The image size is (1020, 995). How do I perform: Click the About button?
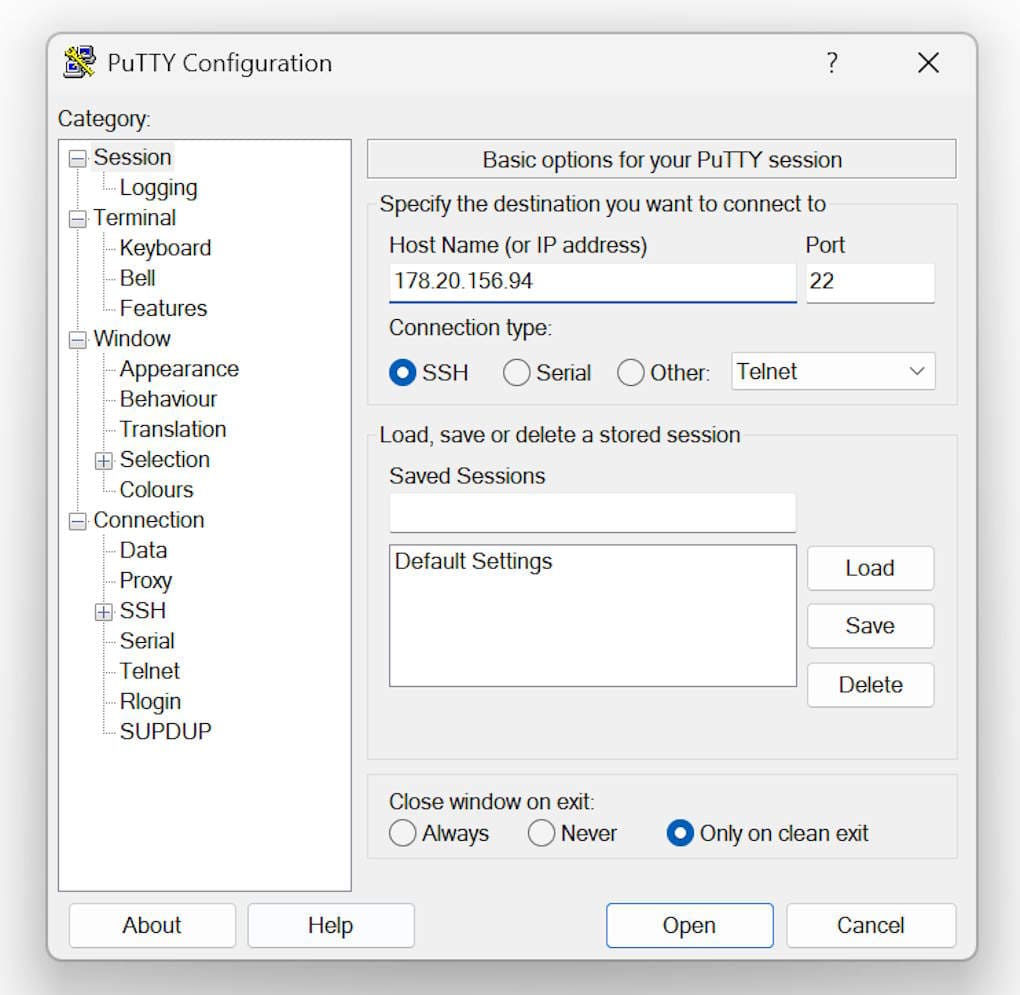(x=152, y=925)
